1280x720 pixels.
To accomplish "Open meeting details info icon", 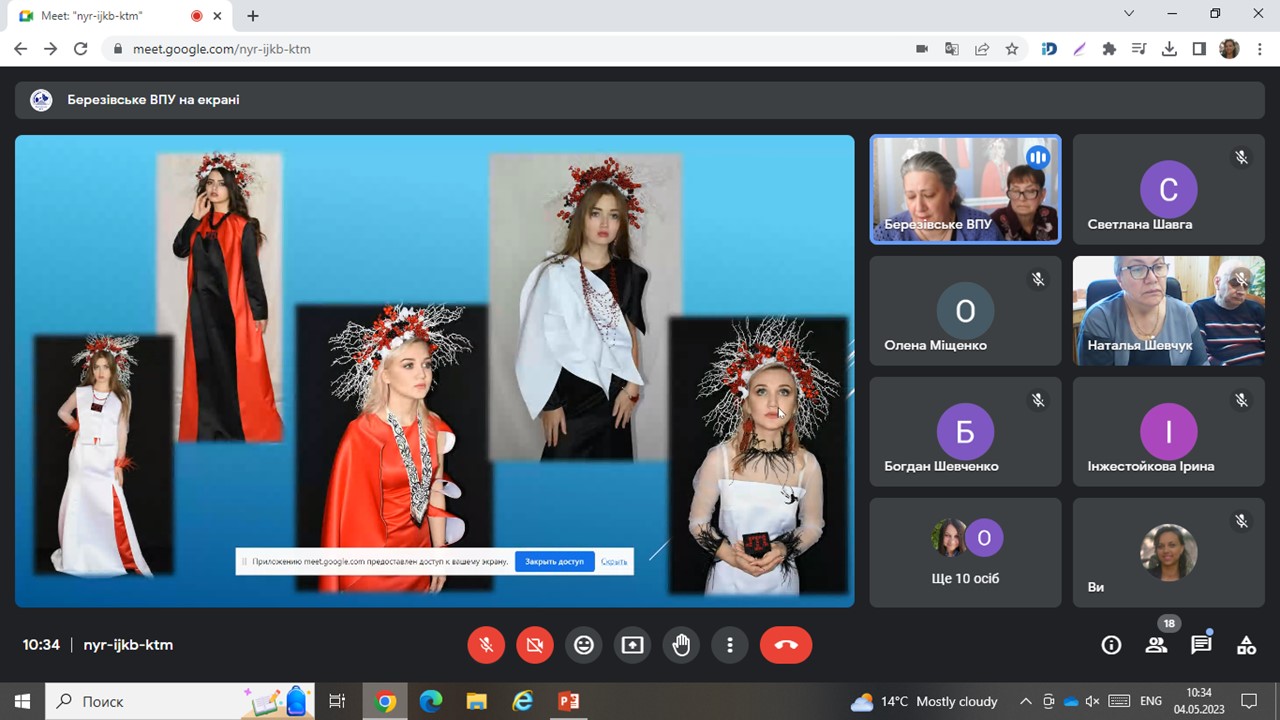I will (1111, 645).
